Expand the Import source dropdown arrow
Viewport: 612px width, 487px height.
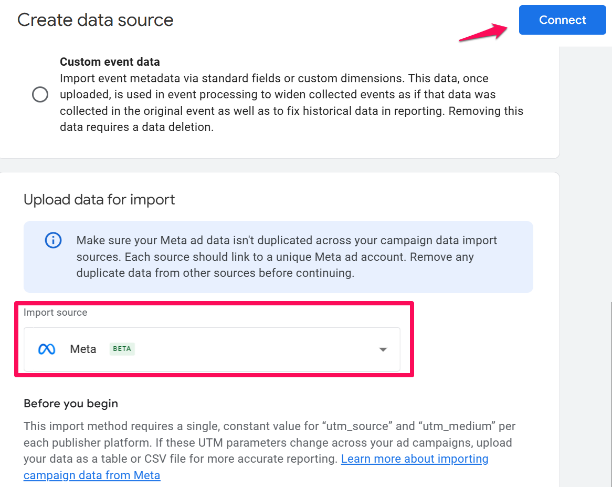point(382,350)
